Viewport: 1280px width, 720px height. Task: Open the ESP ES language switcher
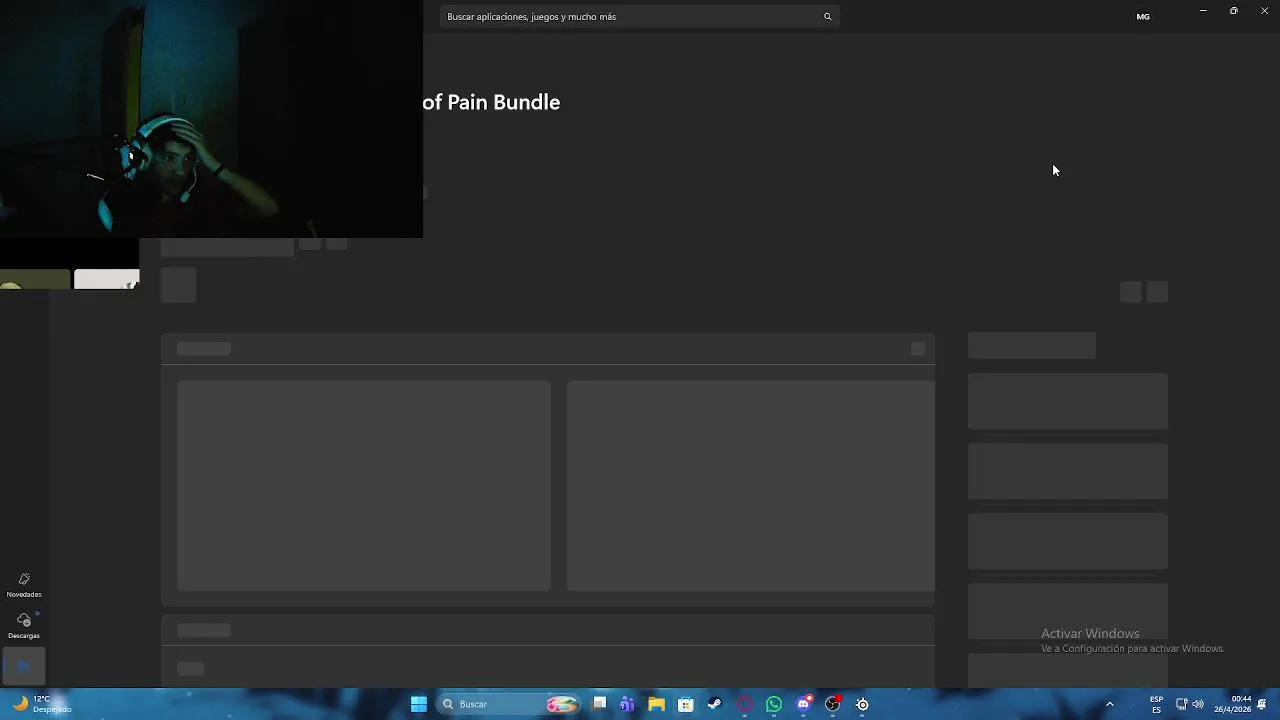1156,704
